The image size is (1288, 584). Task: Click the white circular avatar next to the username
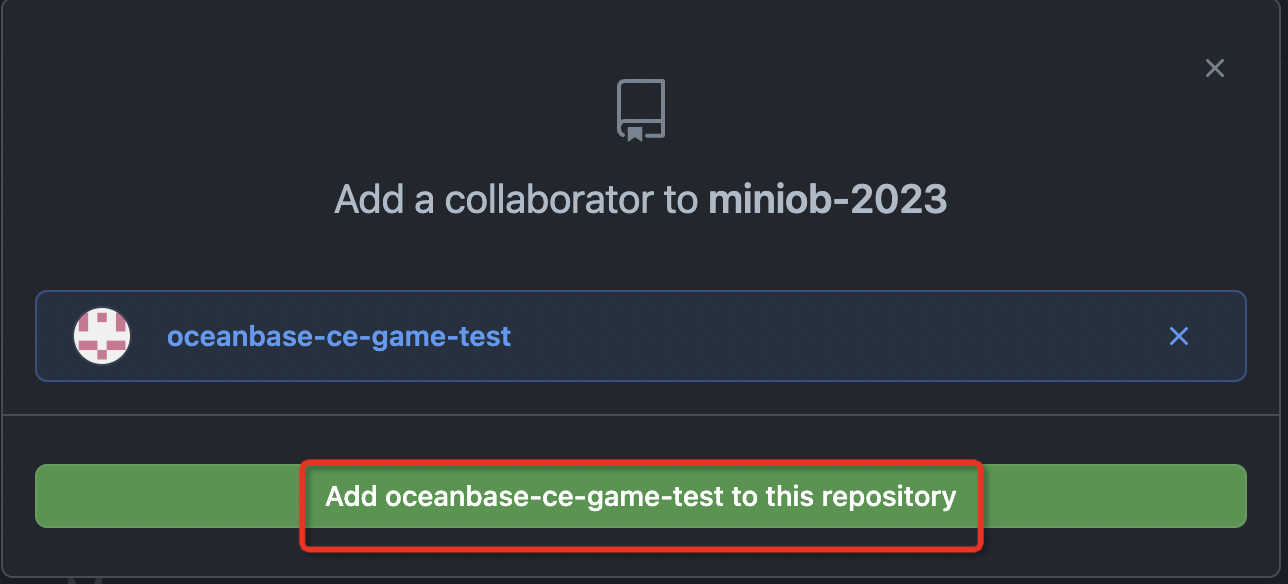(103, 336)
